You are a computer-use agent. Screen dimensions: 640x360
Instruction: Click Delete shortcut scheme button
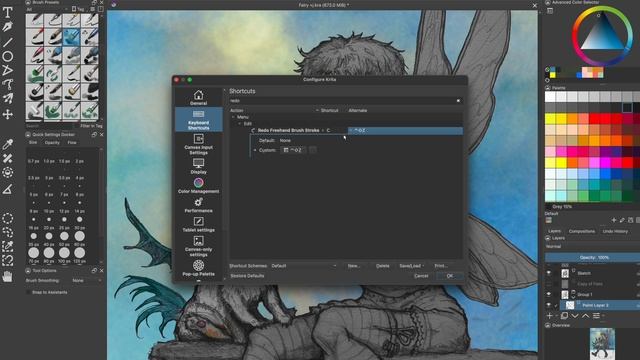click(382, 266)
